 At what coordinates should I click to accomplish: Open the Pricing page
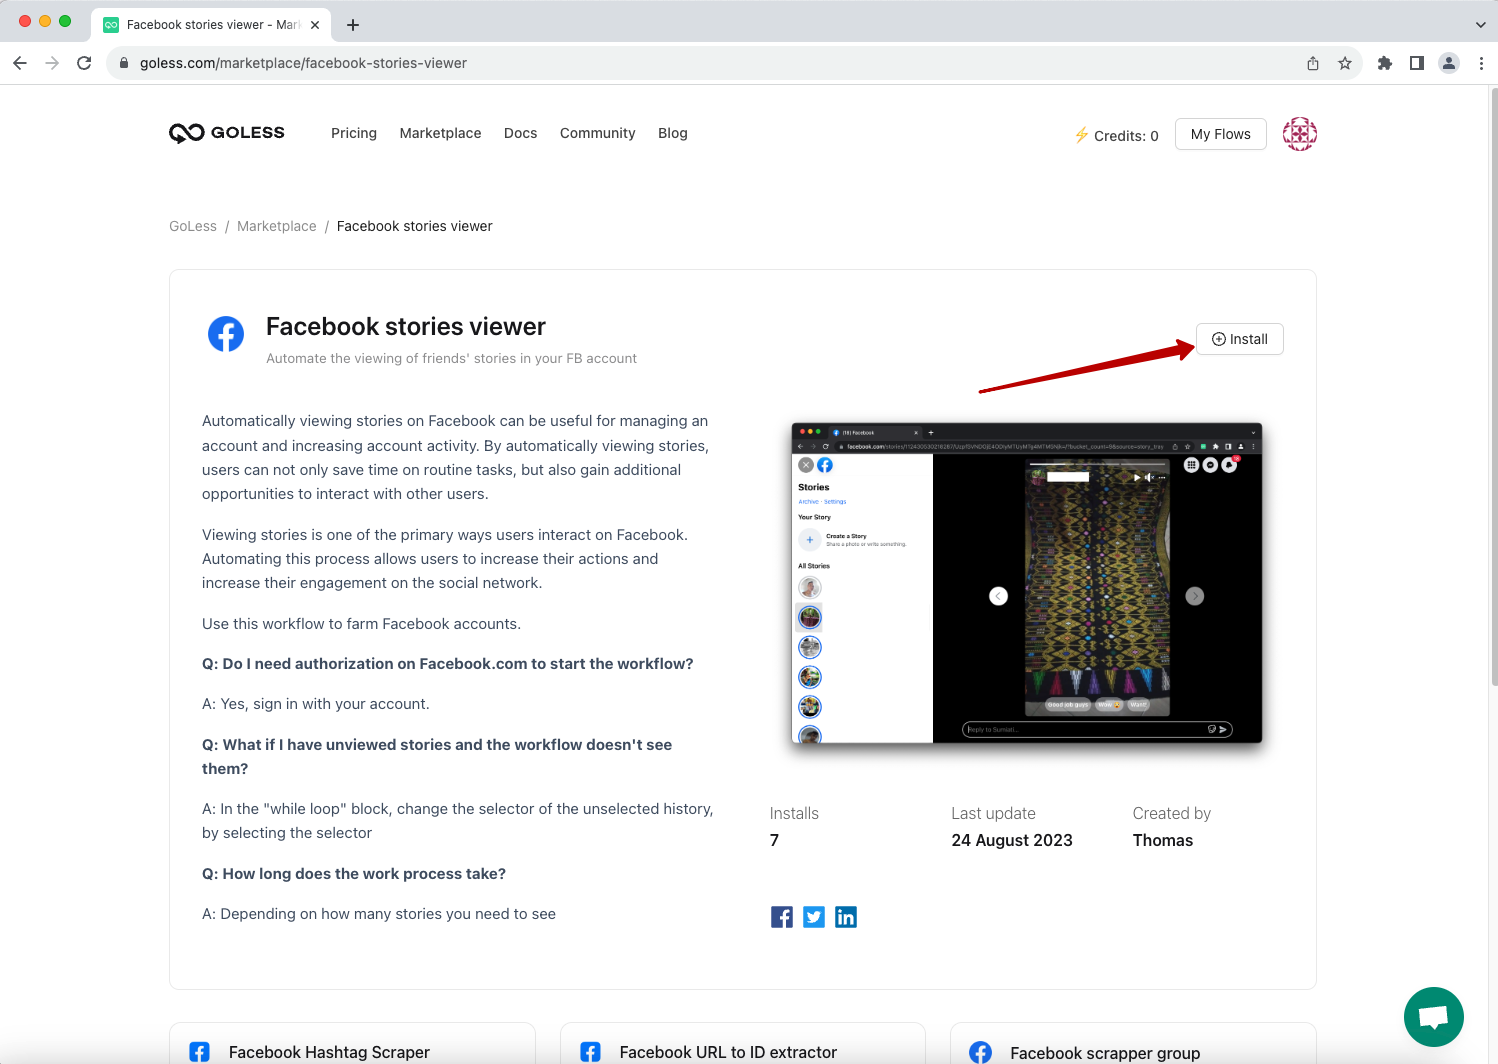354,133
